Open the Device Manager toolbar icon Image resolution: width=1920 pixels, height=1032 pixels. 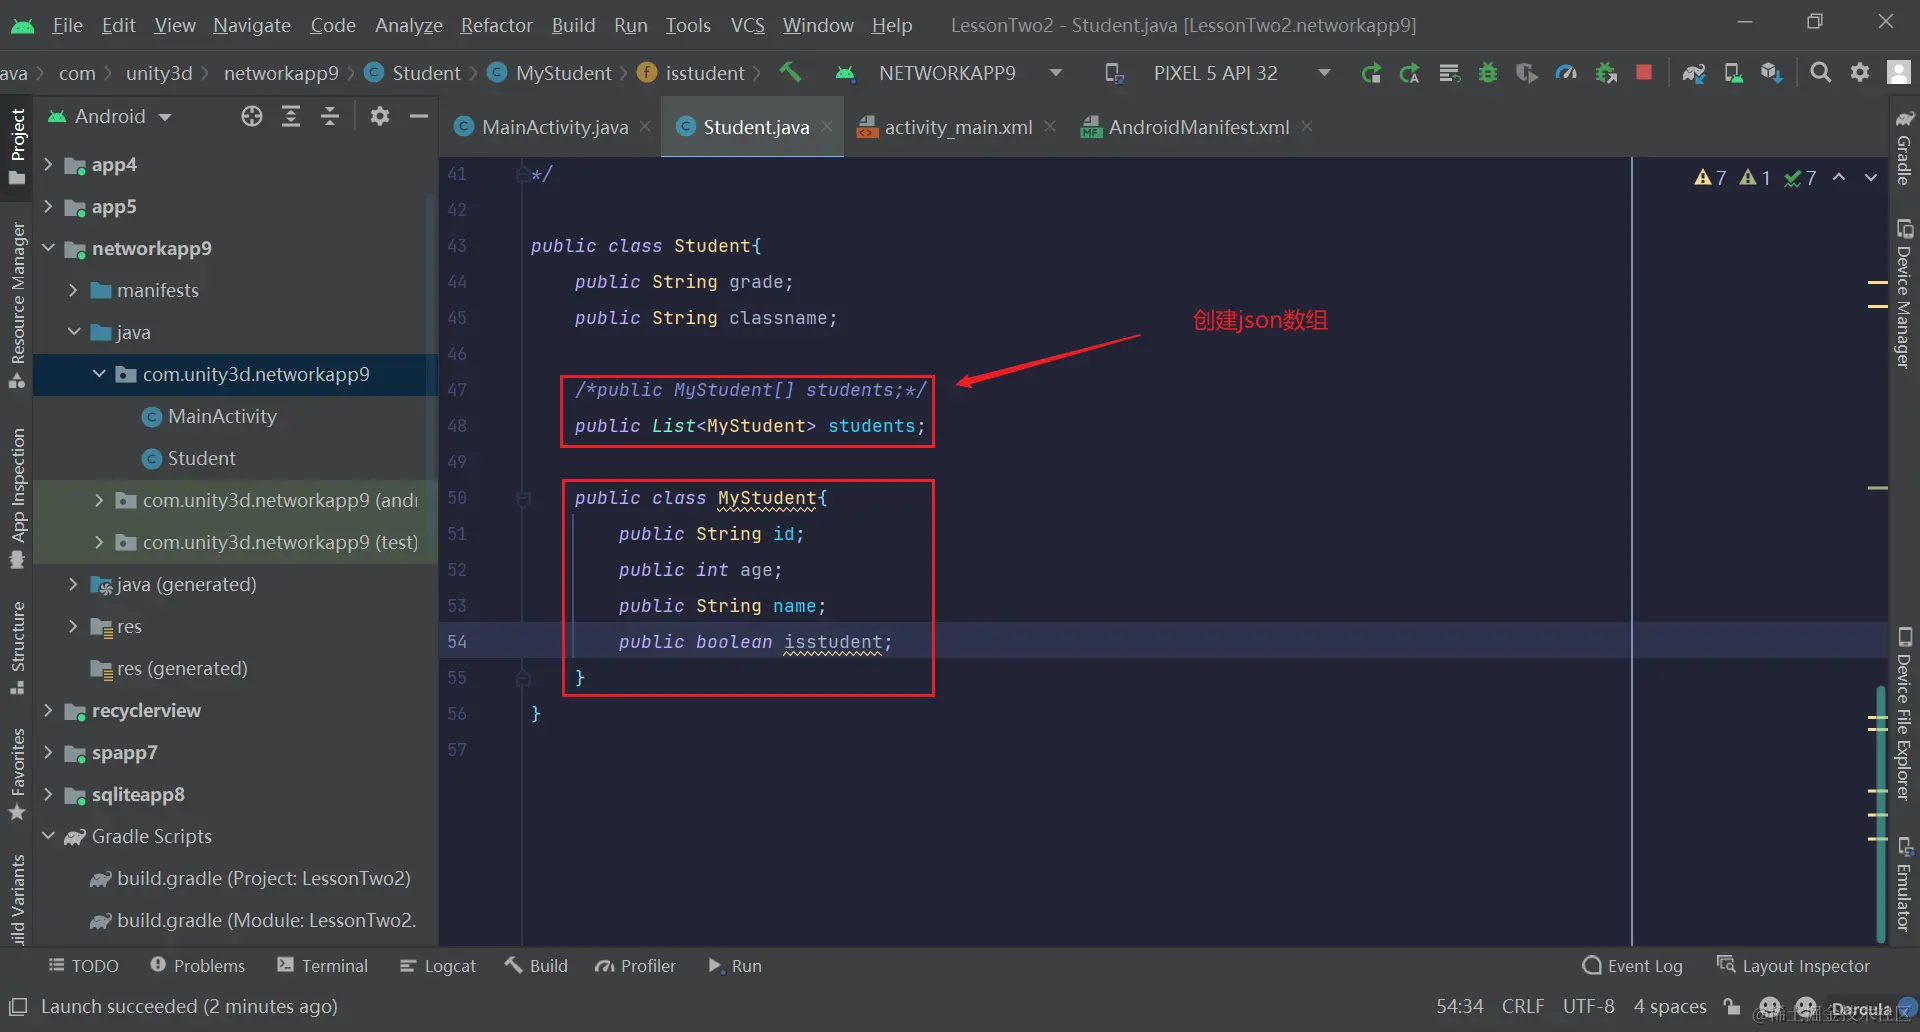pos(1733,73)
